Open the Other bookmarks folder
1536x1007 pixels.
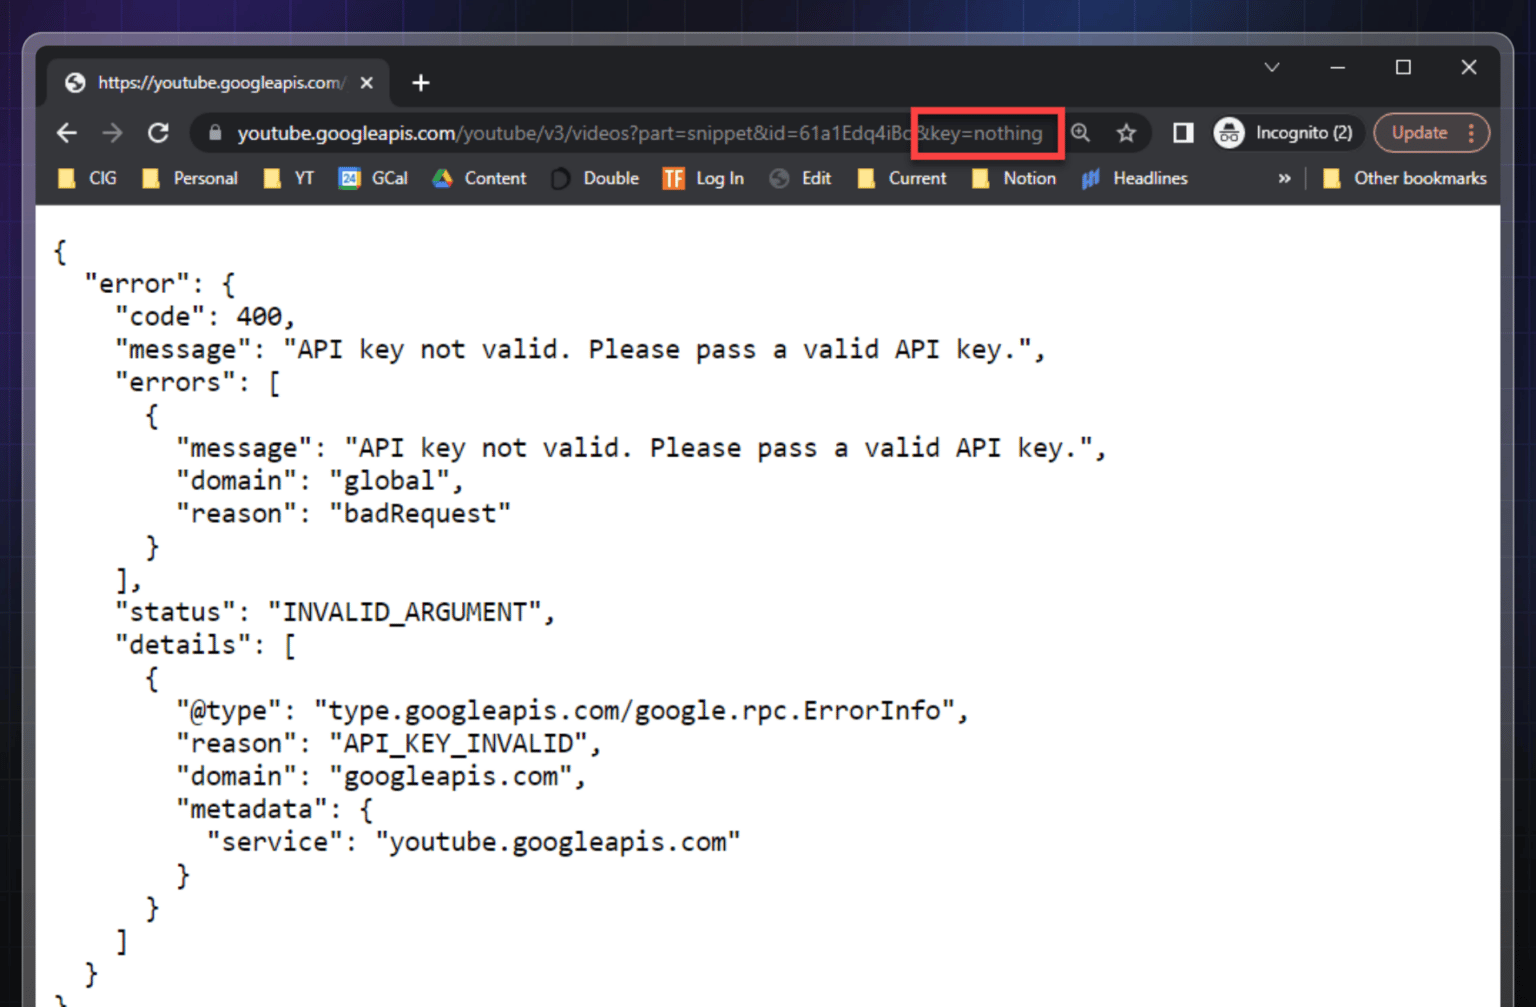1406,178
